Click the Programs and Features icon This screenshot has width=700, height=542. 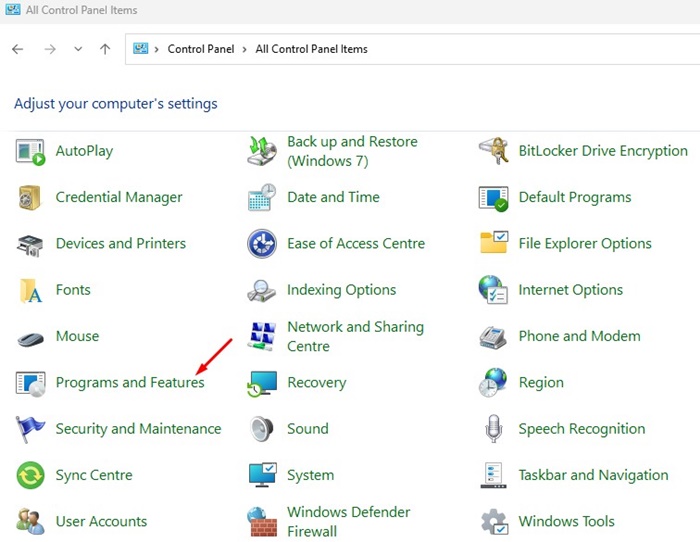(x=30, y=383)
